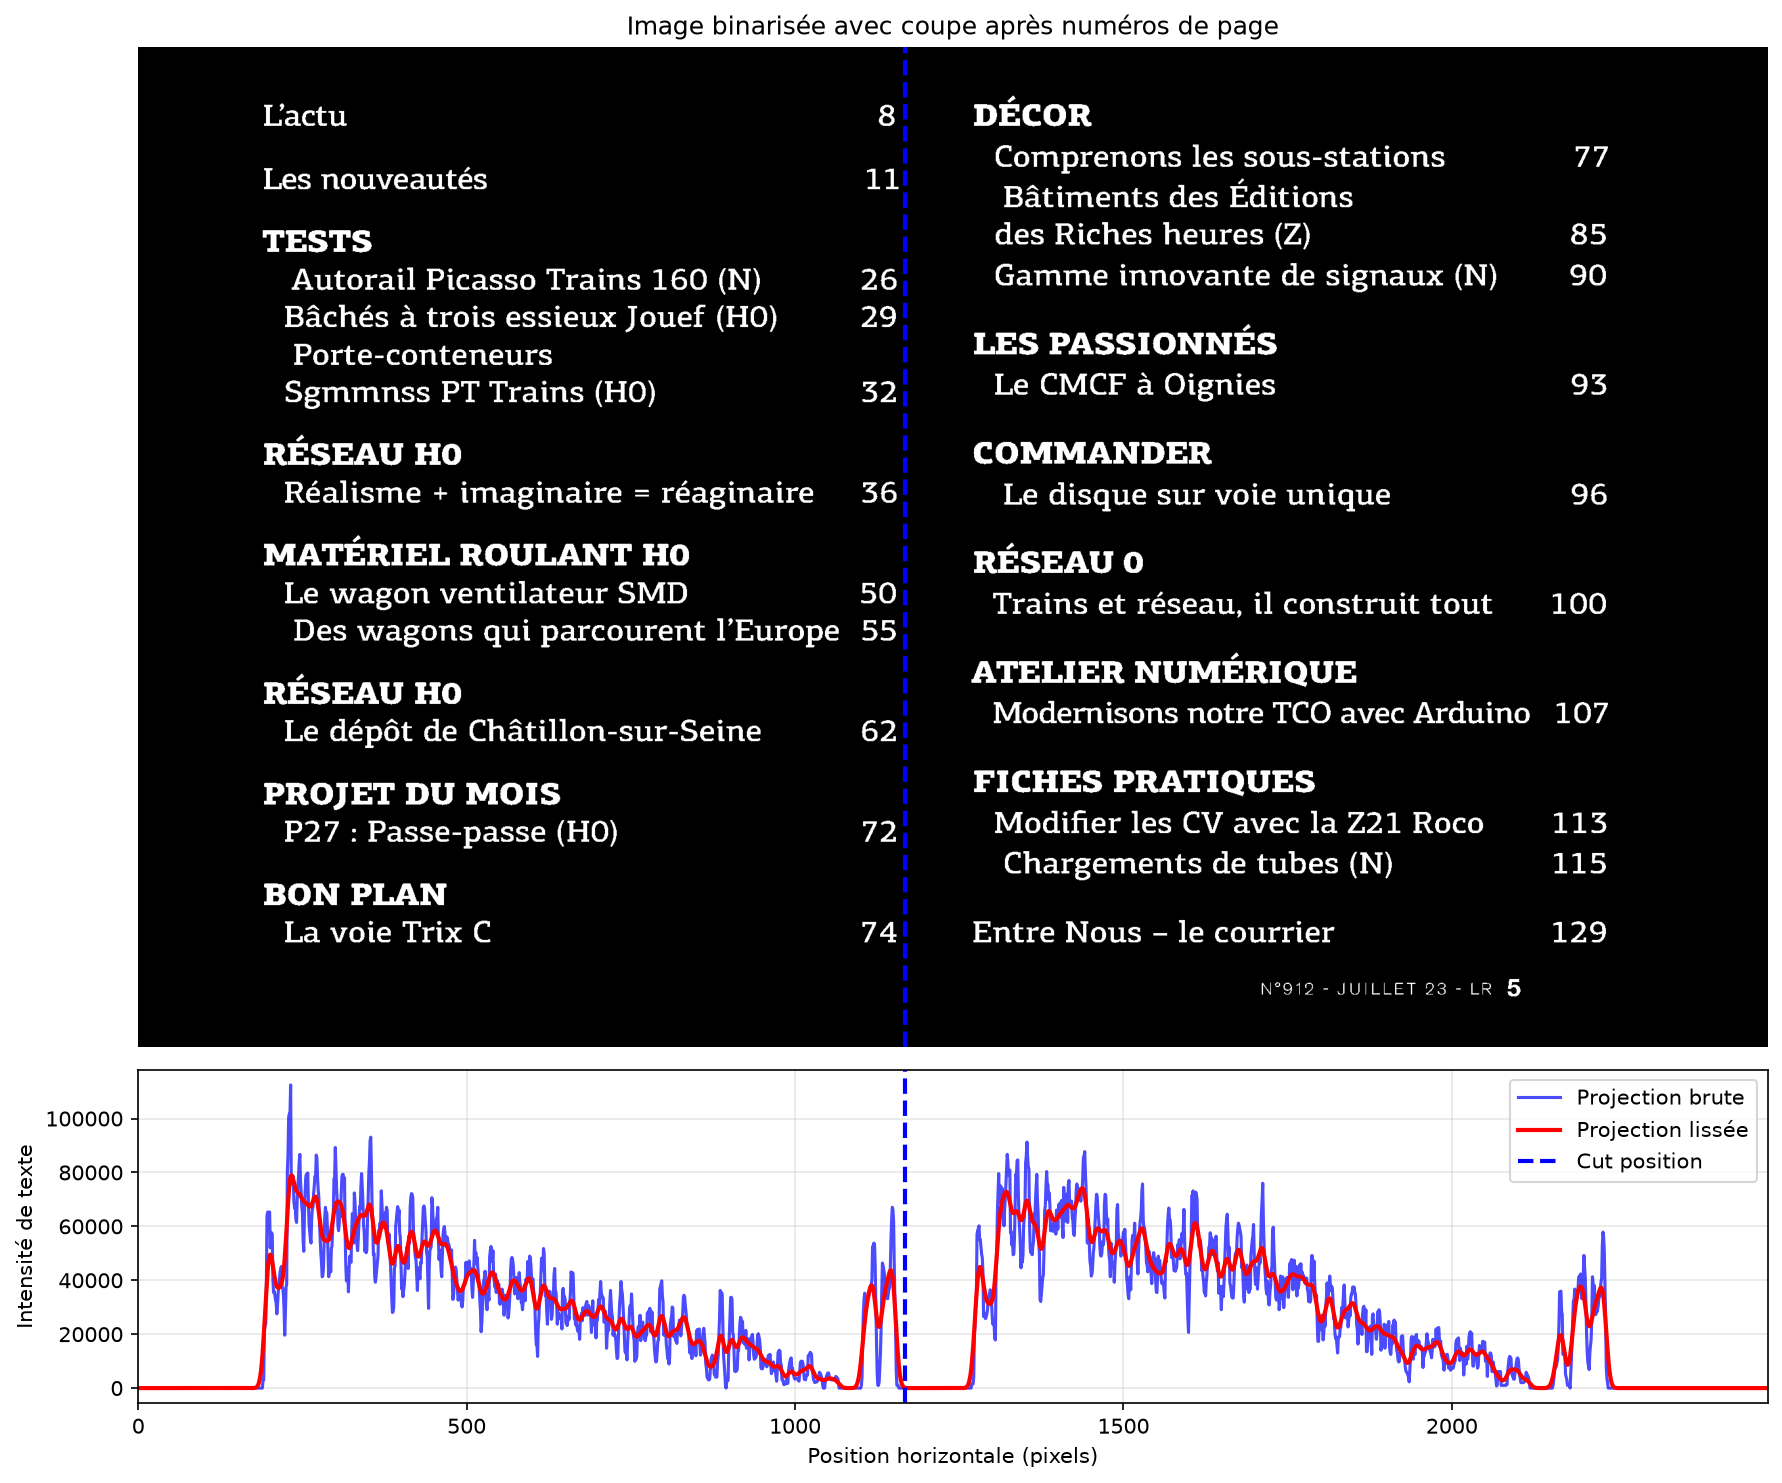This screenshot has height=1483, width=1782.
Task: Click page number 77 beside Comprenons les sous-stations
Action: pyautogui.click(x=1590, y=157)
